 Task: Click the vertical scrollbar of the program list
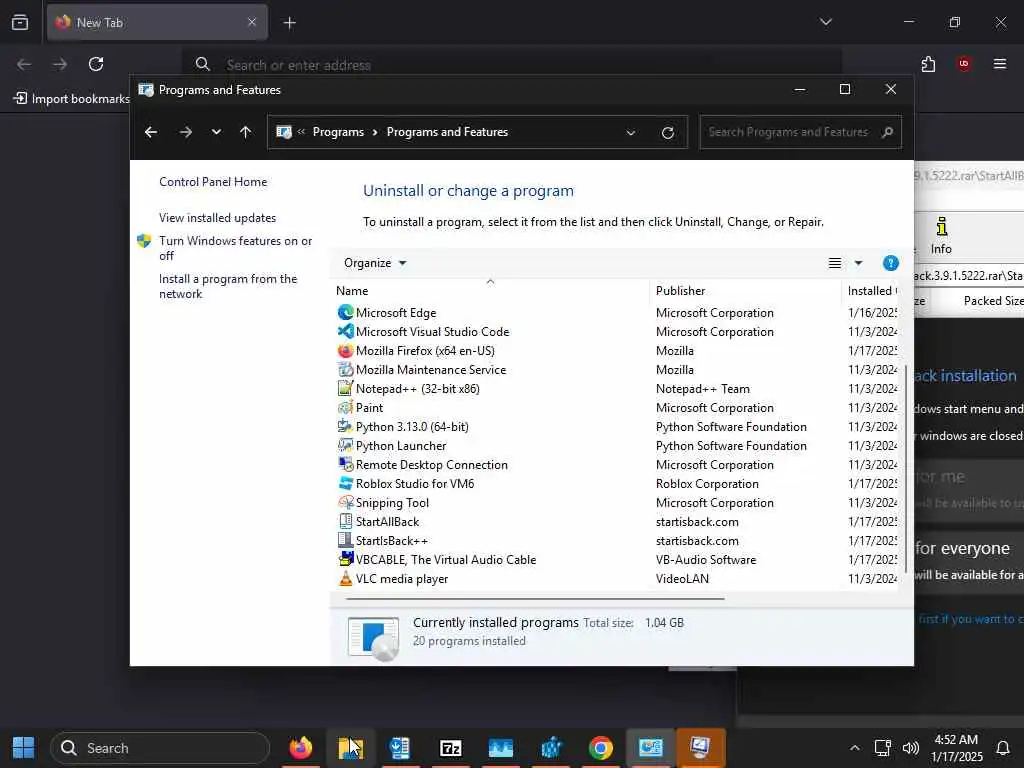pyautogui.click(x=905, y=469)
